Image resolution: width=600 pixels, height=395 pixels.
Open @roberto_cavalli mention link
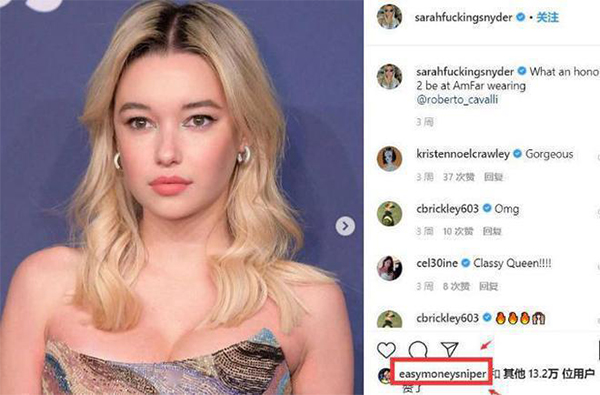coord(457,100)
